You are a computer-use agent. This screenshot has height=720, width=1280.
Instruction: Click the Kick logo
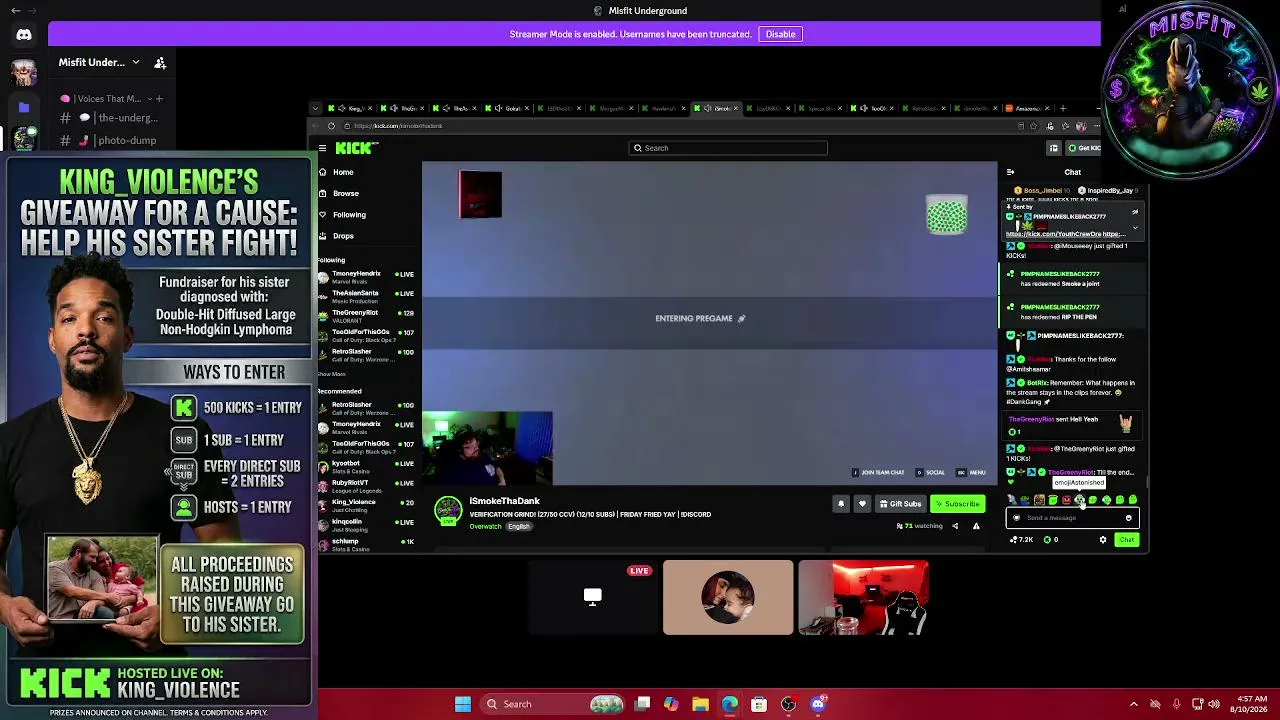[x=357, y=148]
